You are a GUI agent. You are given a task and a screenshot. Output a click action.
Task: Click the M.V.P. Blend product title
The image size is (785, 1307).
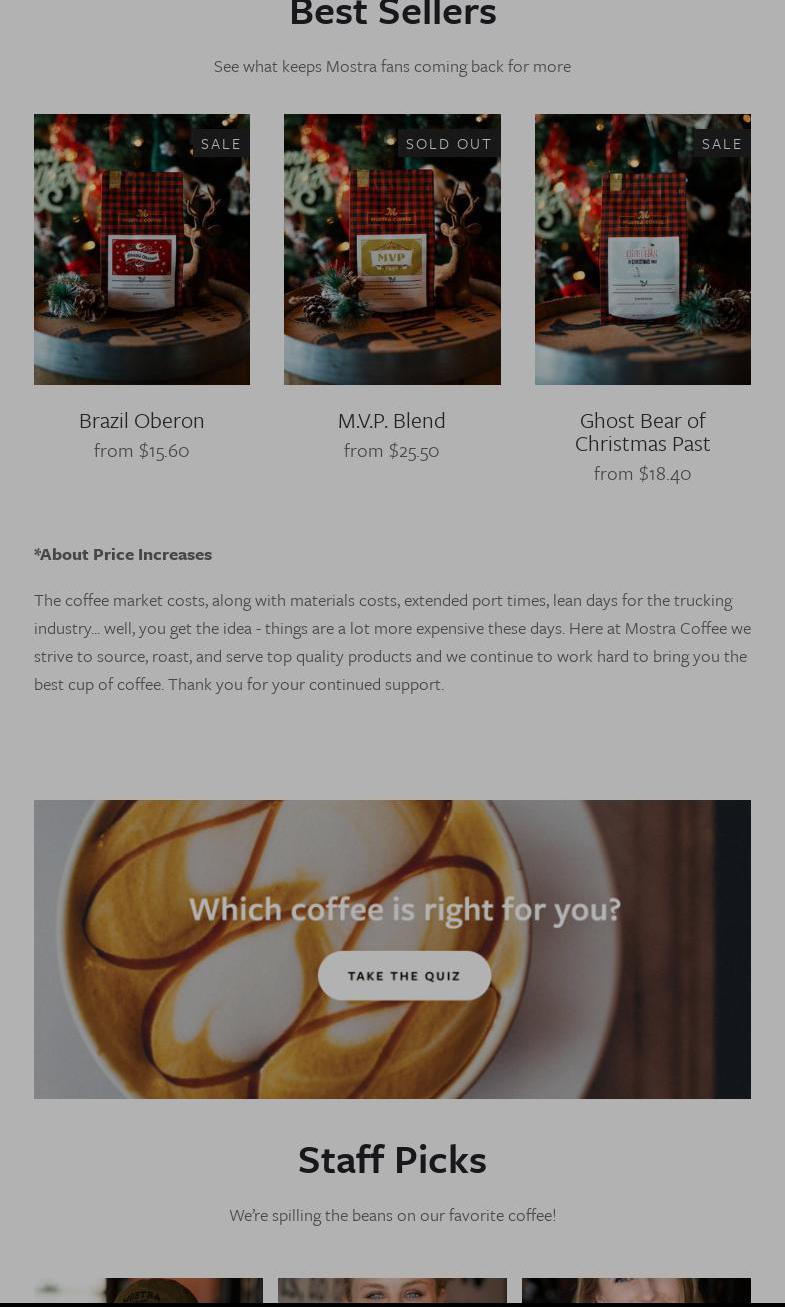pyautogui.click(x=392, y=421)
